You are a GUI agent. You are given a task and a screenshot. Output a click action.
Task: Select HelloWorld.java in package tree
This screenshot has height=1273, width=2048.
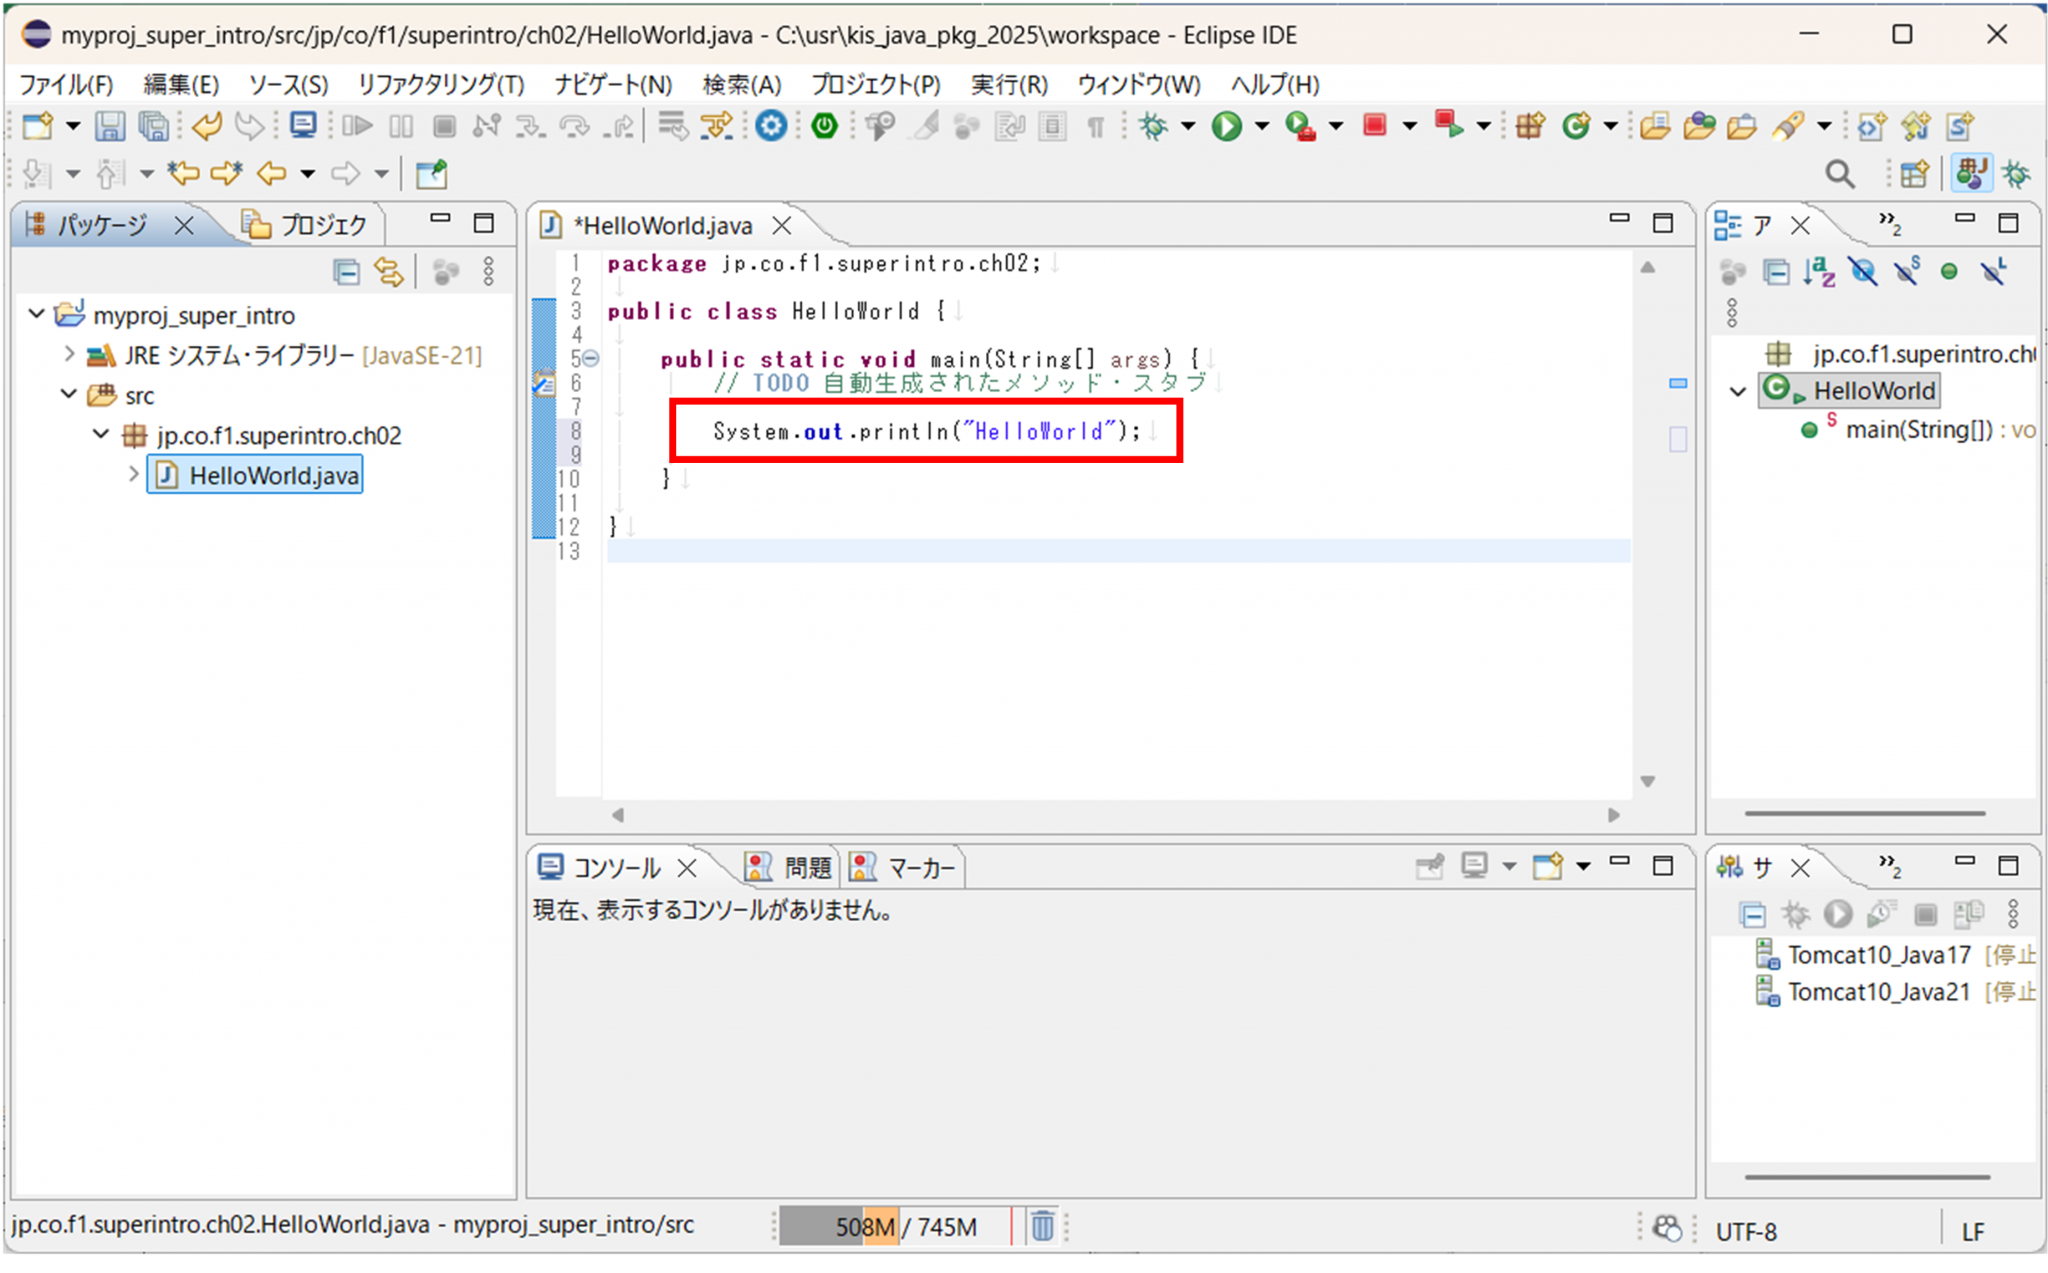pos(273,475)
